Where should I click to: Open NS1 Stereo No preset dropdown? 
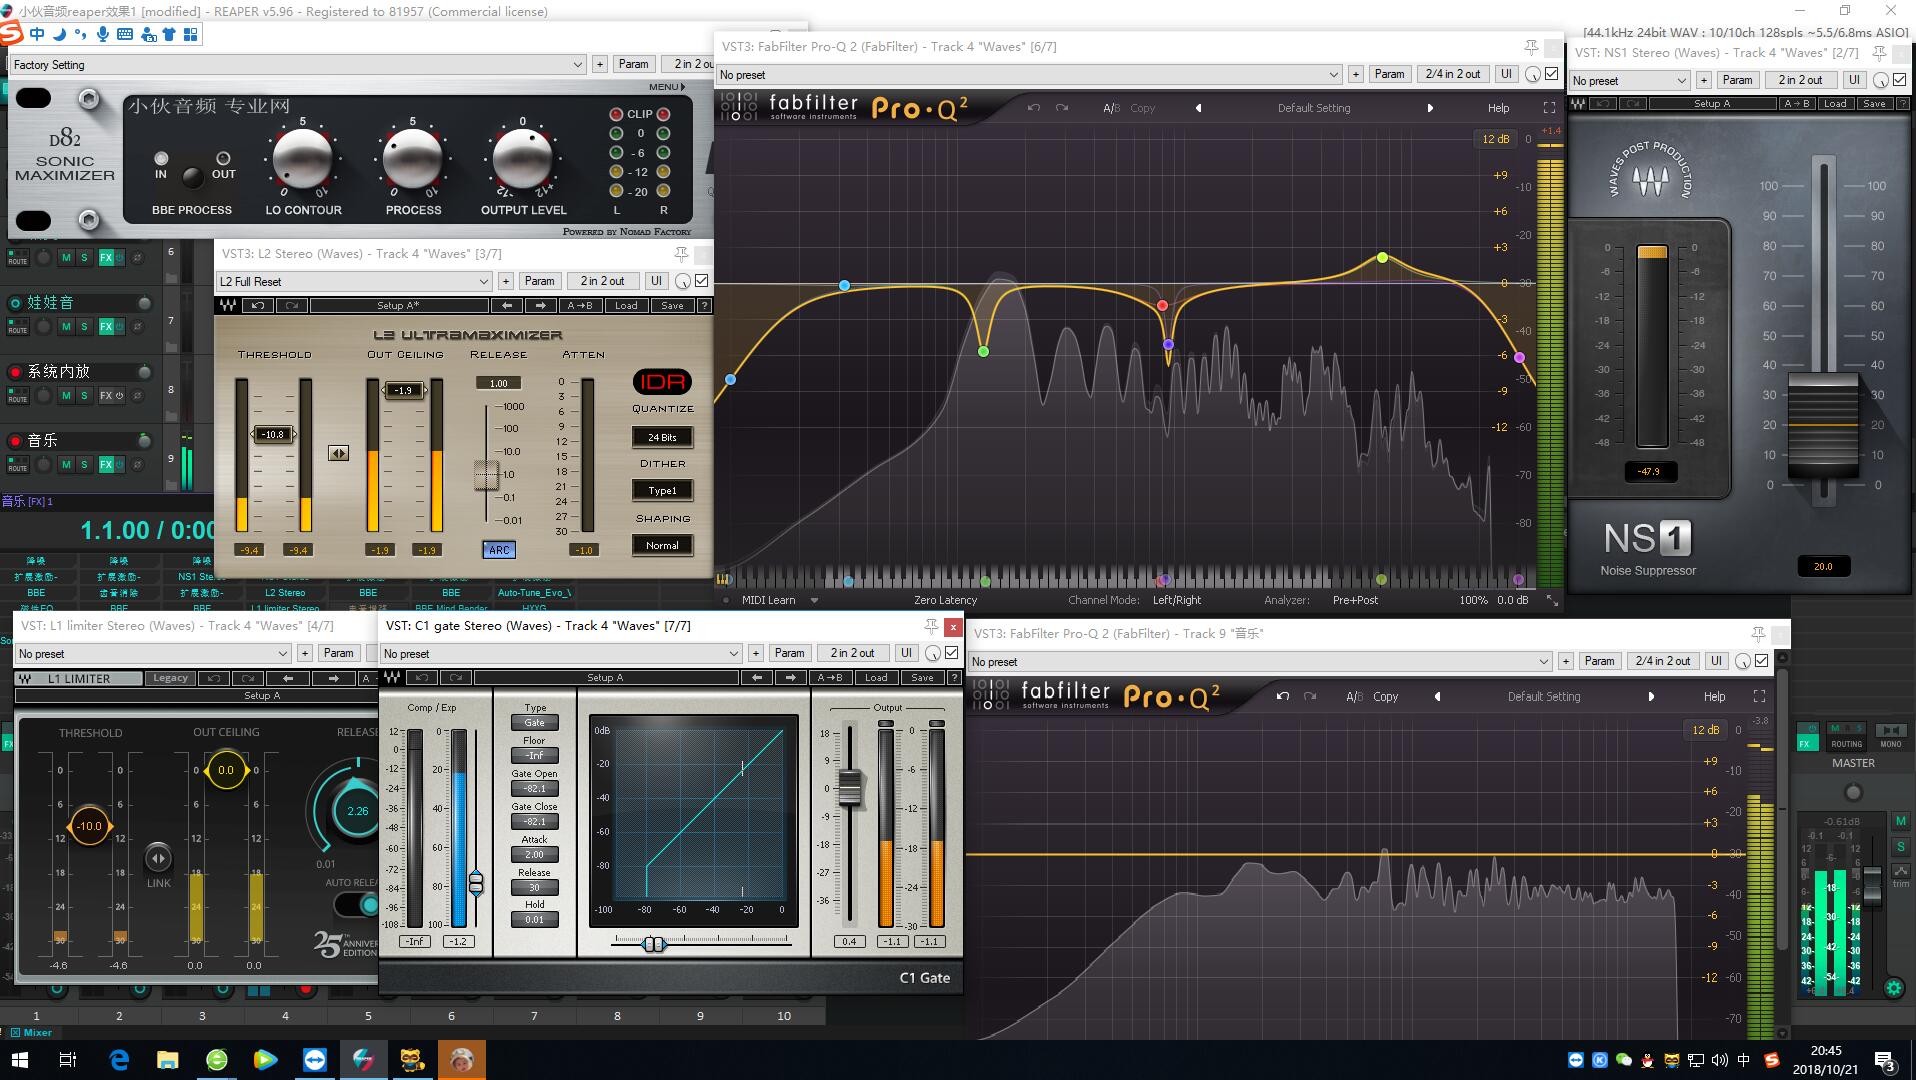pyautogui.click(x=1630, y=81)
